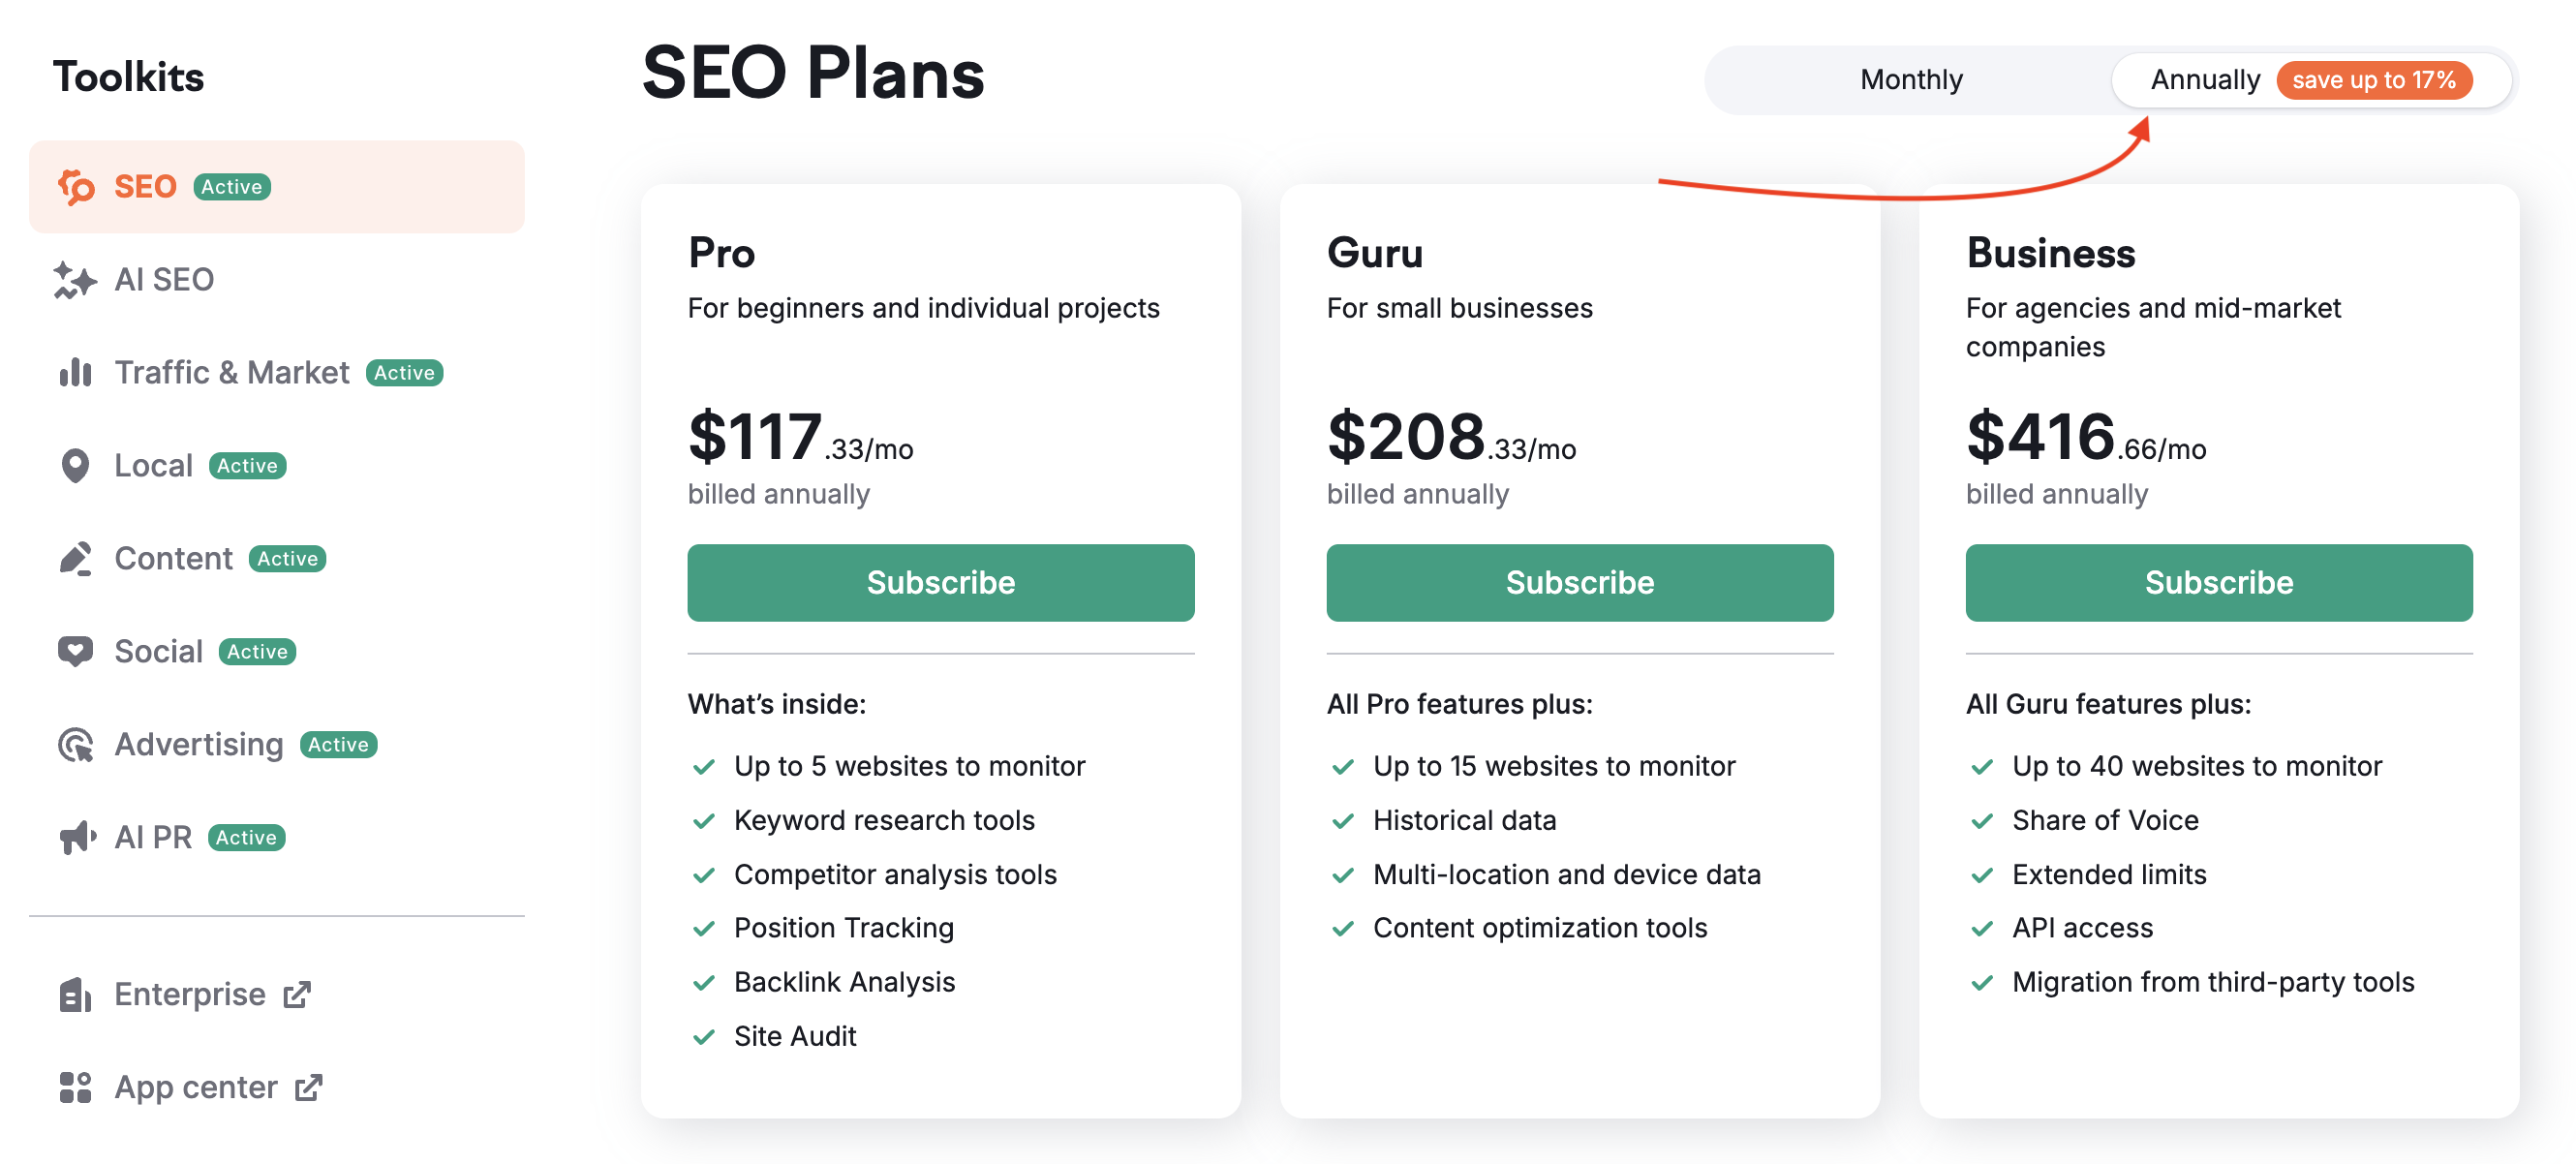This screenshot has width=2576, height=1164.
Task: Open the Advertising toolkit icon
Action: point(76,744)
